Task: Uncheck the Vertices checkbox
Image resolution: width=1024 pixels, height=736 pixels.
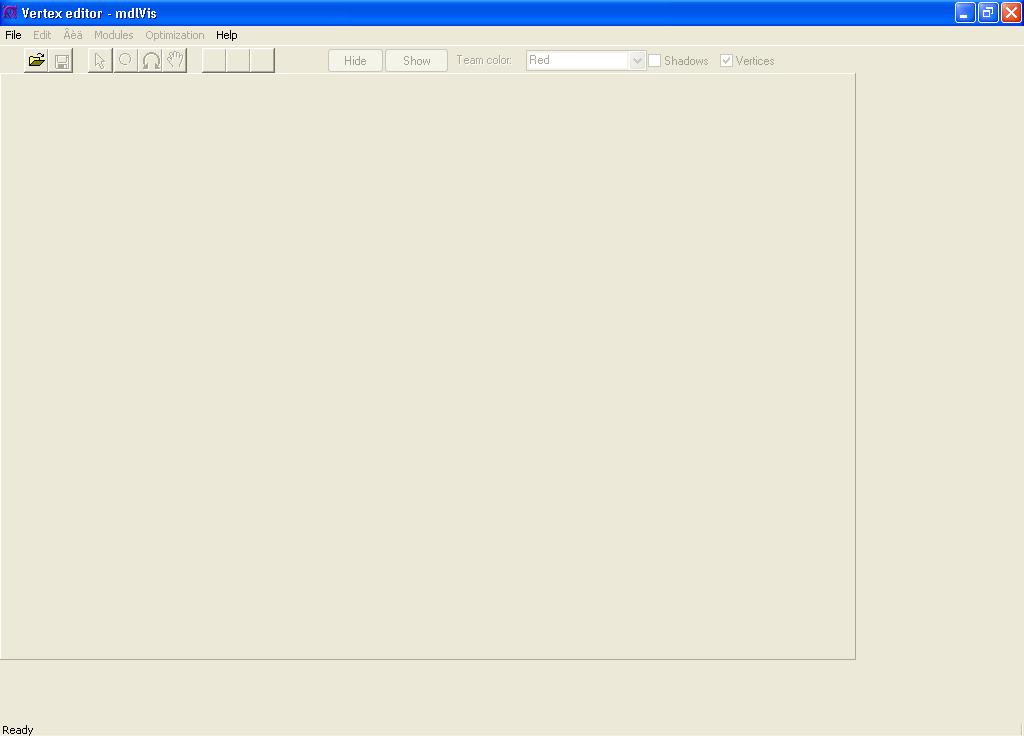Action: pyautogui.click(x=726, y=61)
